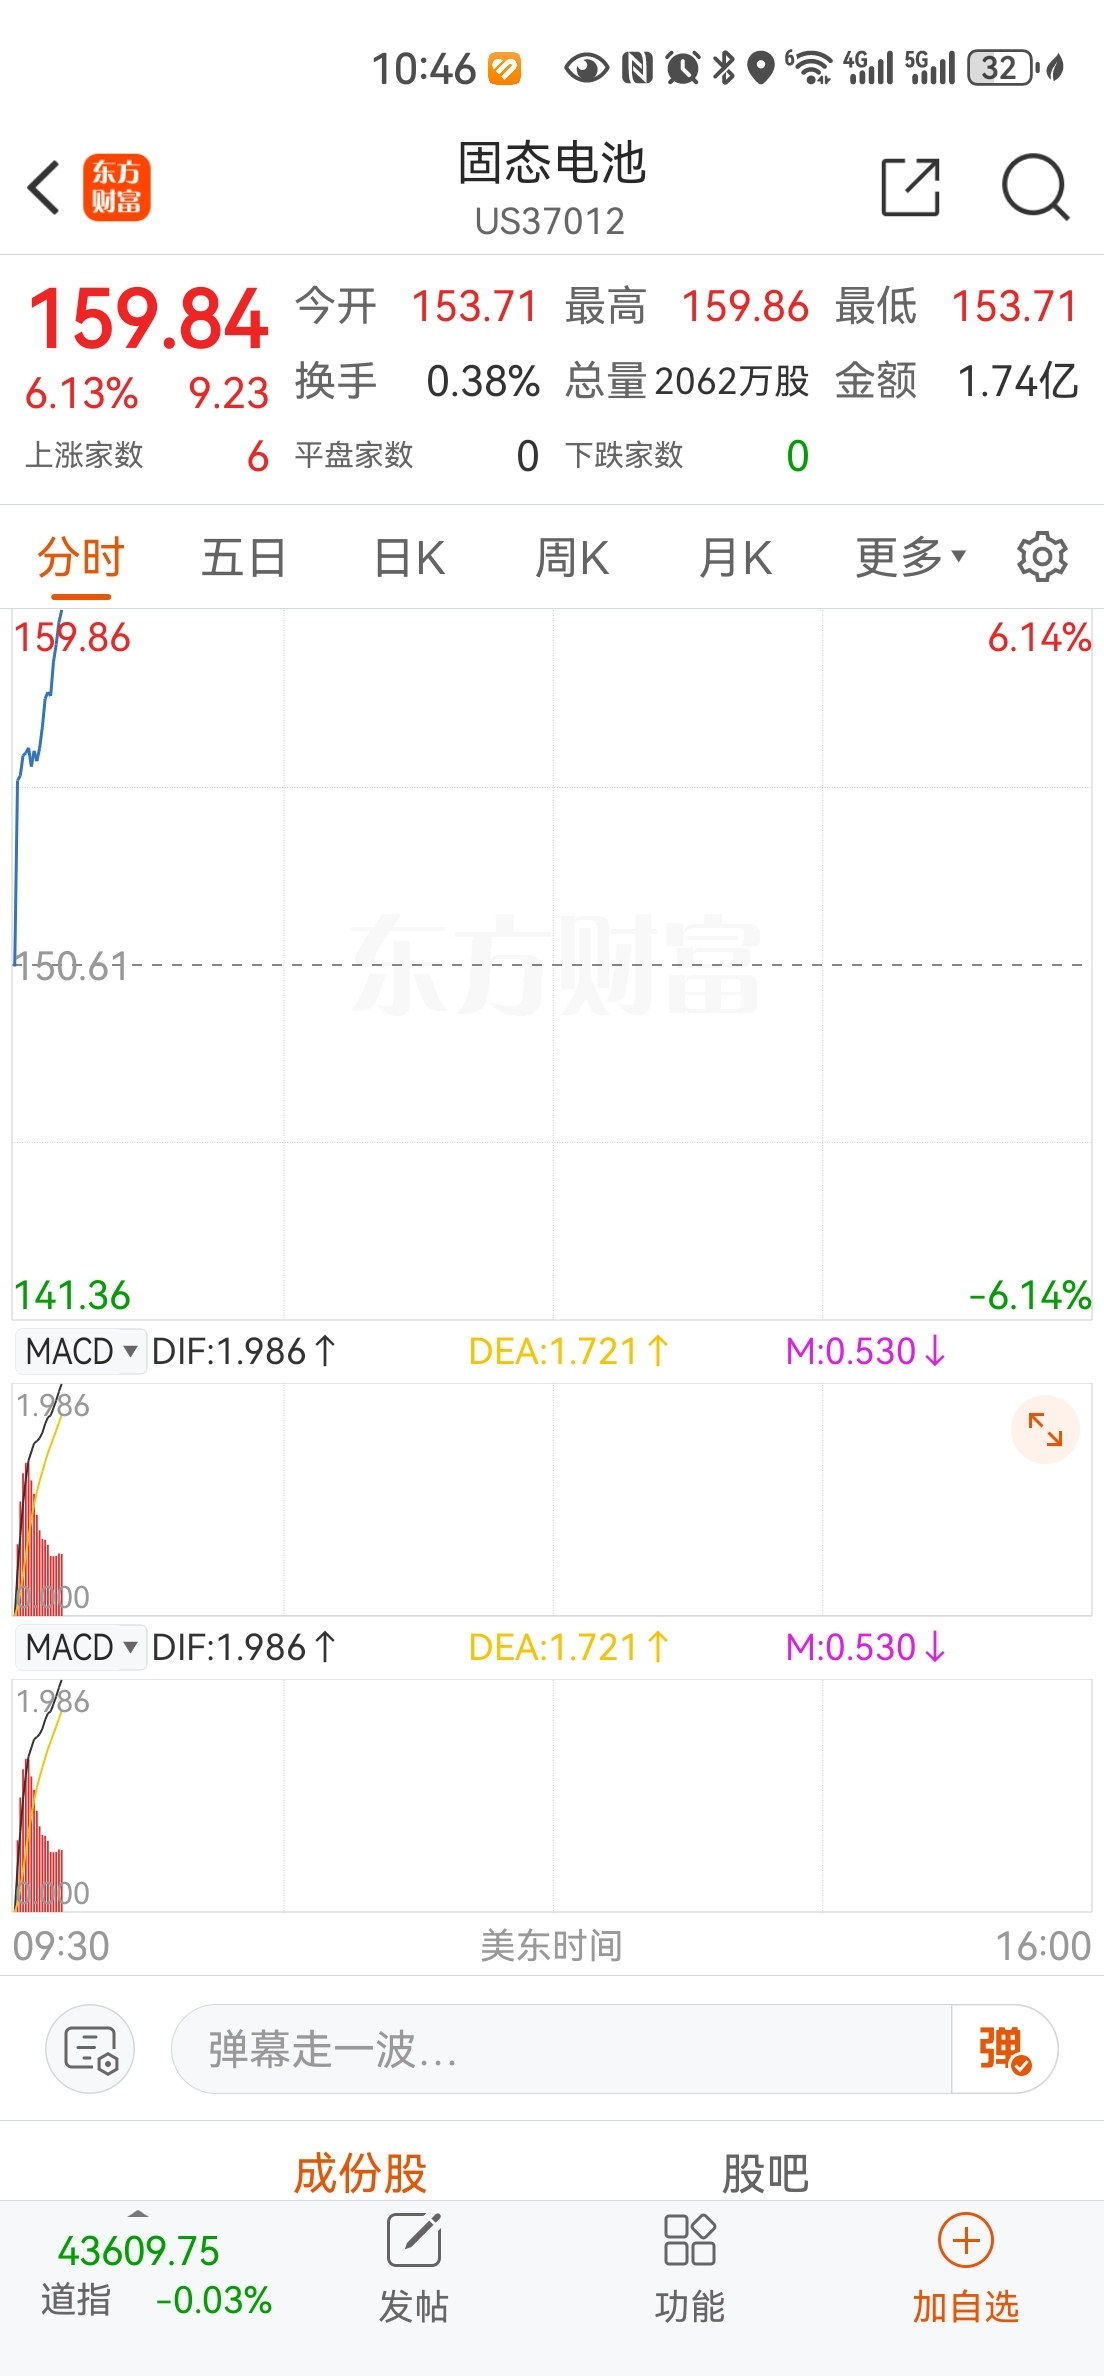The image size is (1104, 2376).
Task: Open the Eastmoney logo home icon
Action: (x=116, y=187)
